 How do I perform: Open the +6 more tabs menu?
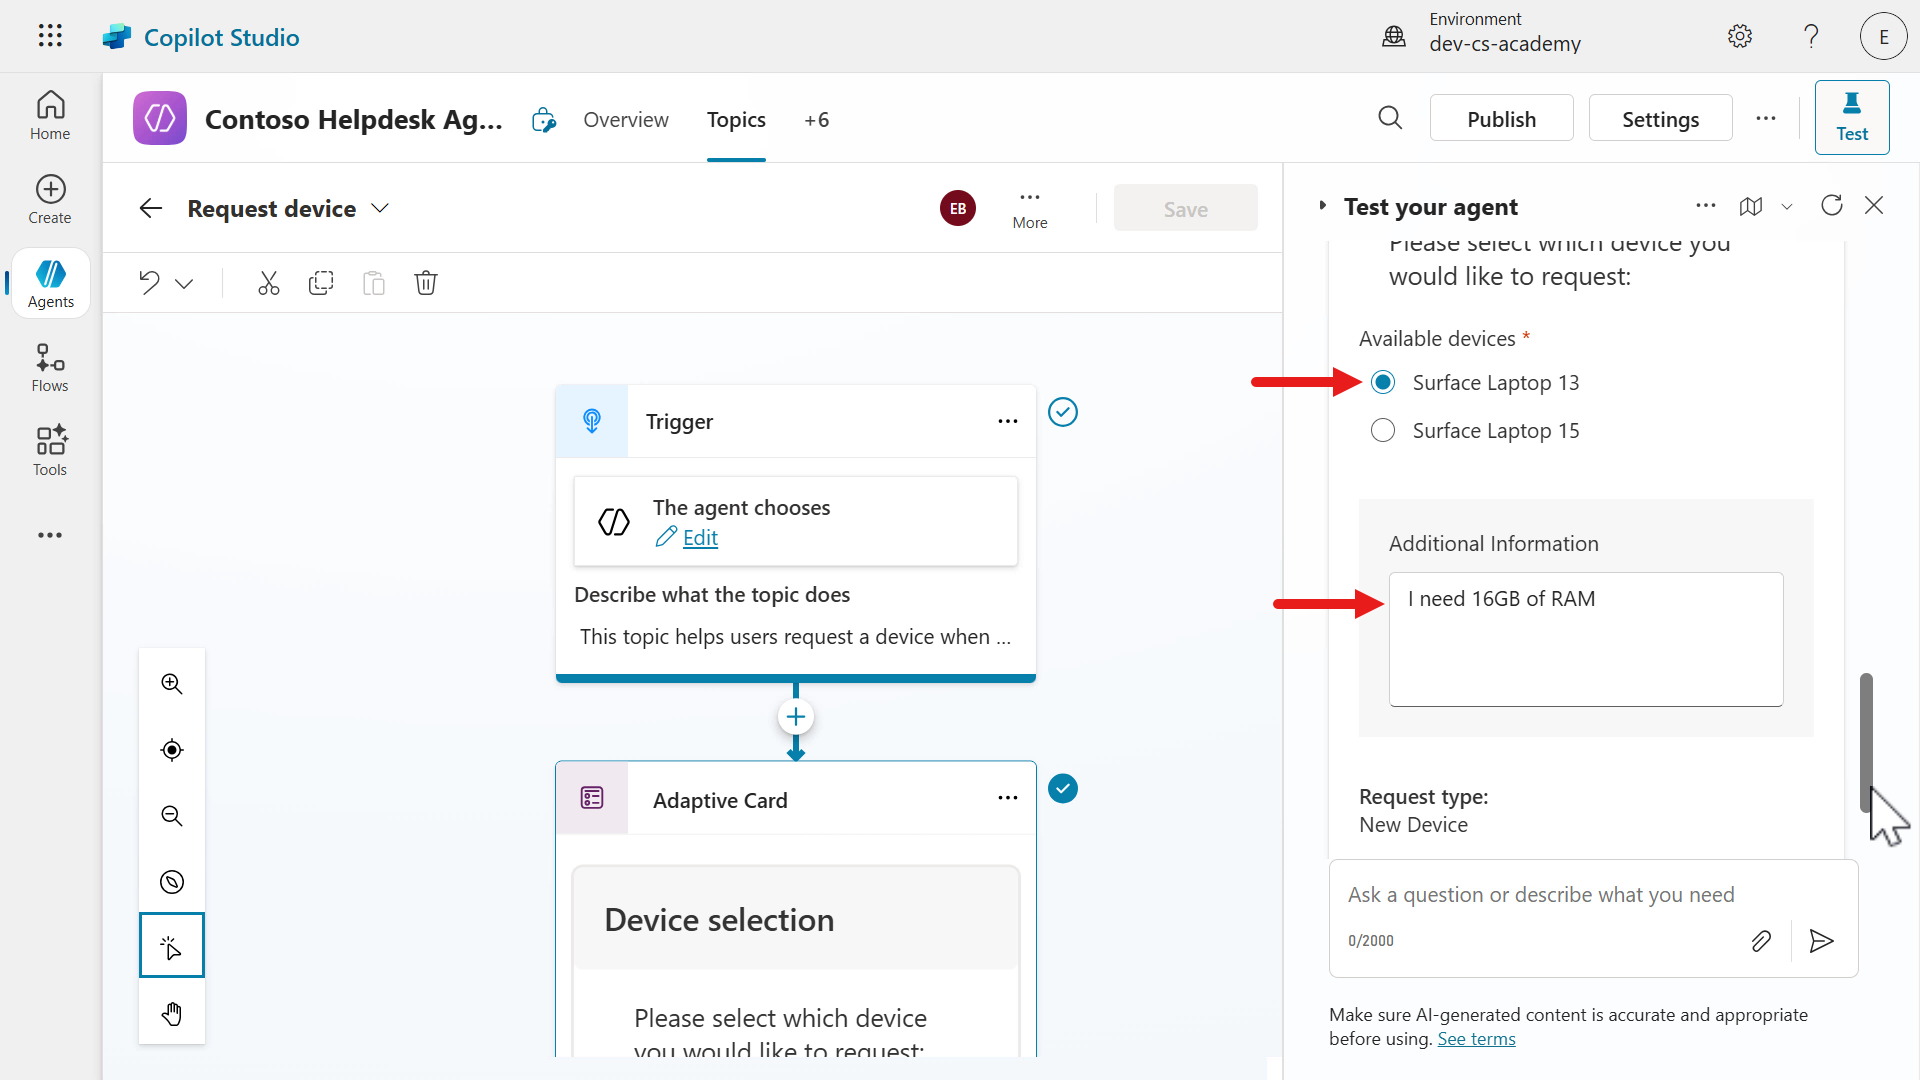pos(816,120)
